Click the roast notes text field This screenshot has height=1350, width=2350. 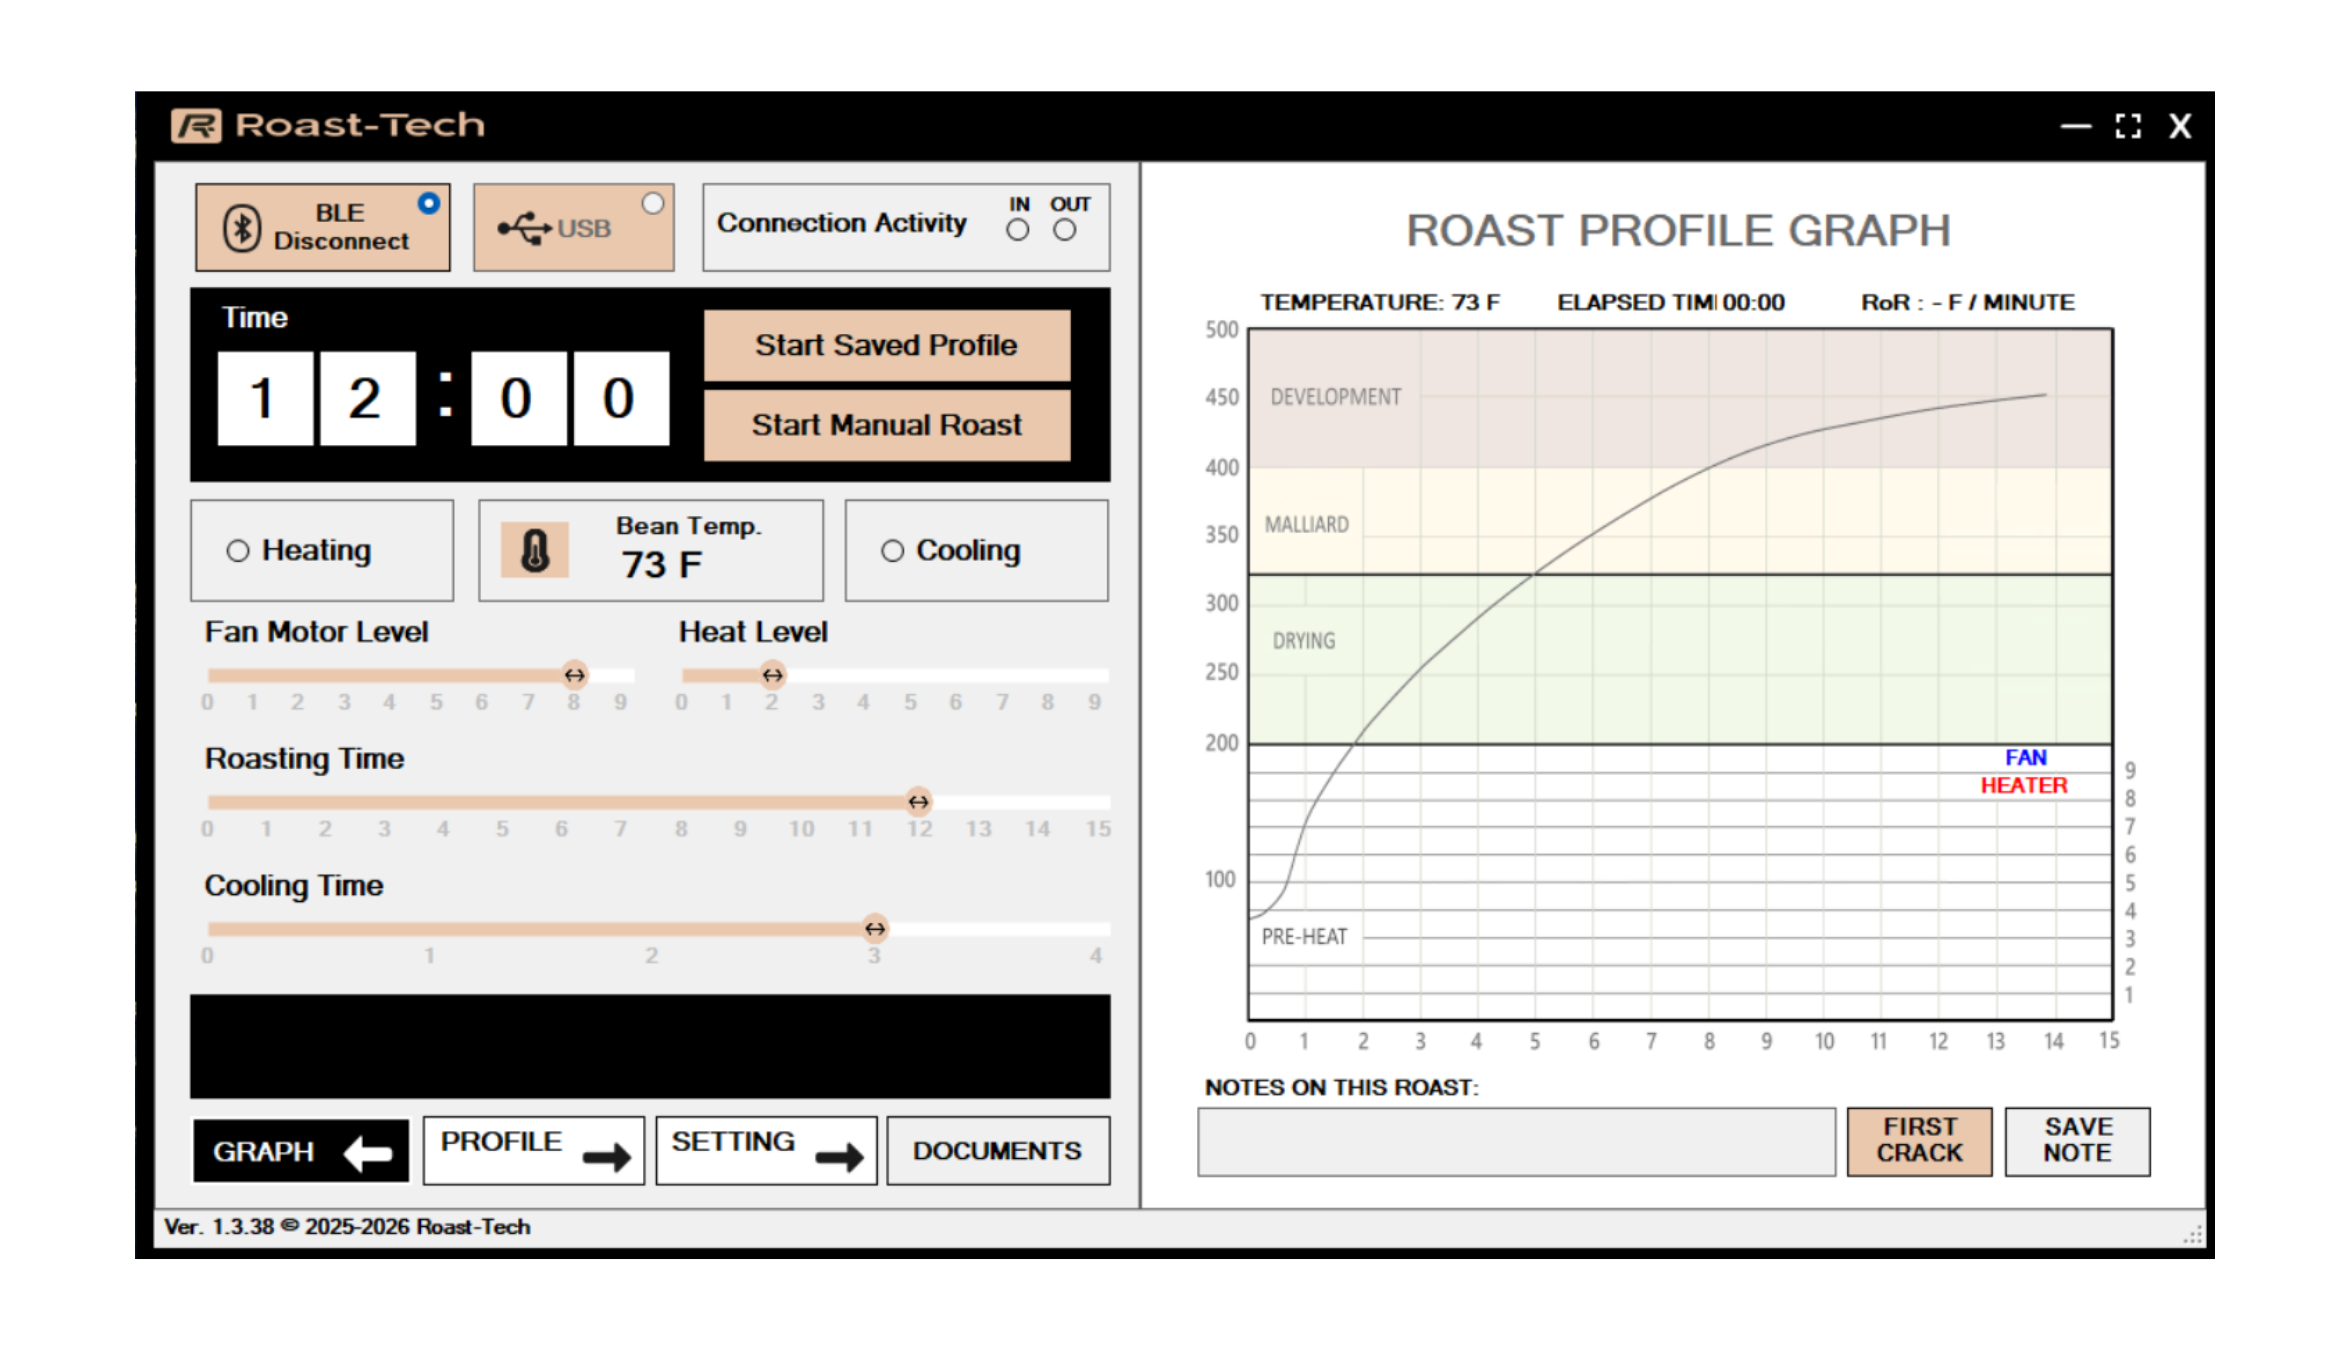tap(1515, 1141)
